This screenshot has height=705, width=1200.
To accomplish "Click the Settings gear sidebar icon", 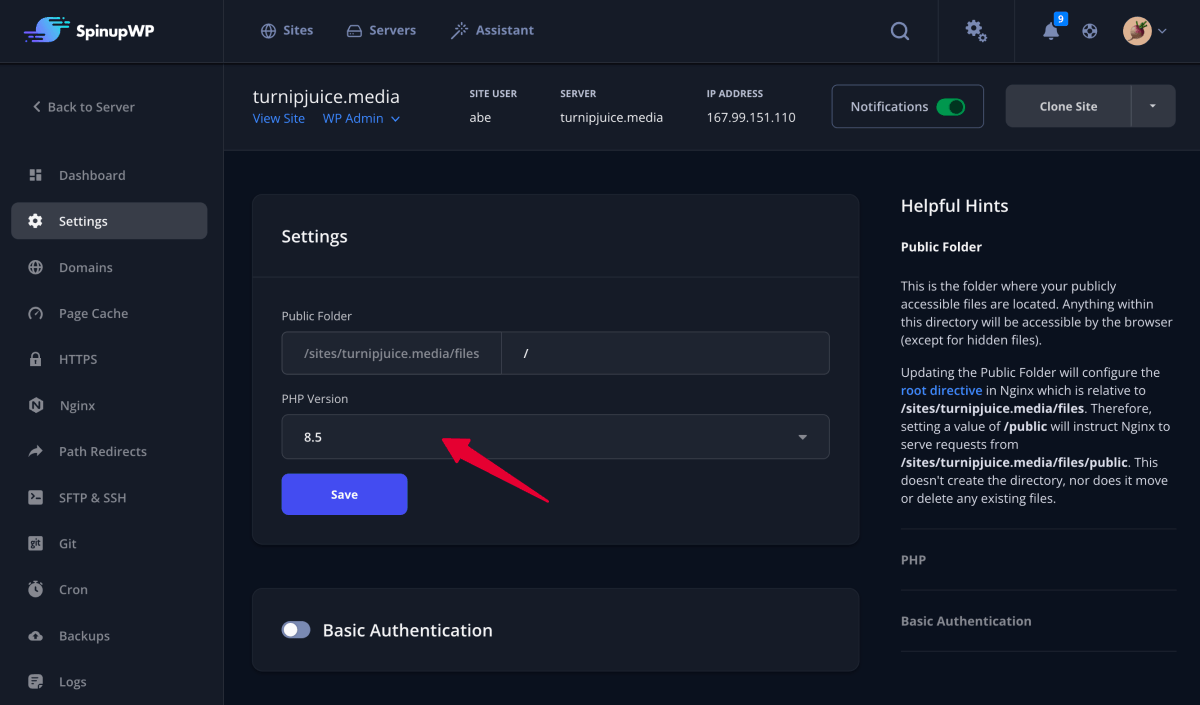I will click(x=36, y=221).
